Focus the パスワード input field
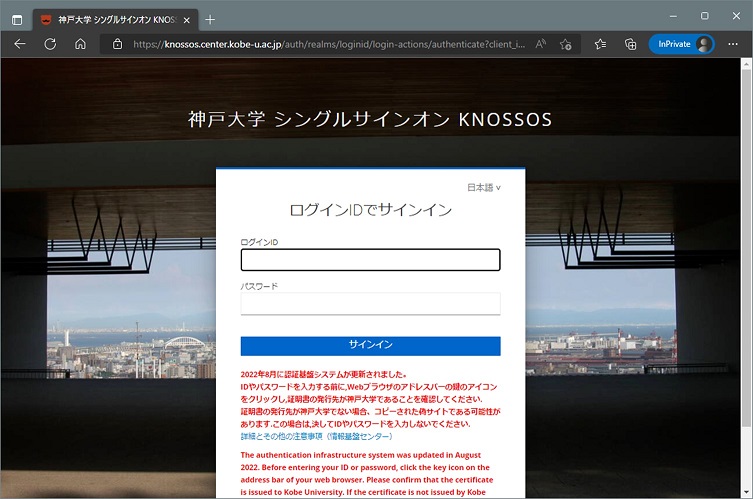Viewport: 753px width, 499px height. (x=370, y=304)
